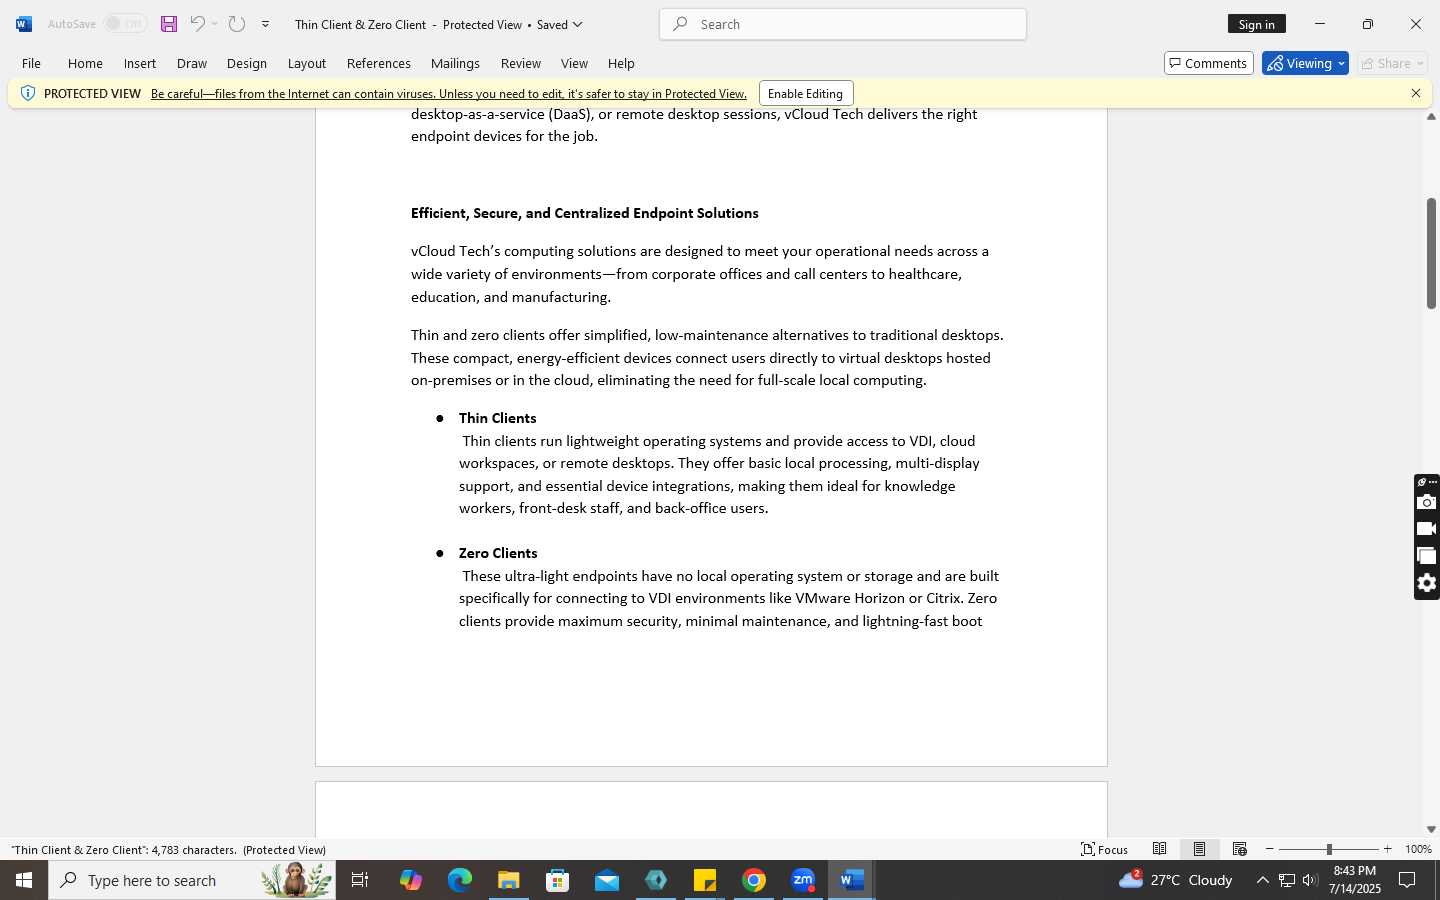This screenshot has height=900, width=1440.
Task: Click the weather 27°C Cloudy widget
Action: tap(1176, 880)
